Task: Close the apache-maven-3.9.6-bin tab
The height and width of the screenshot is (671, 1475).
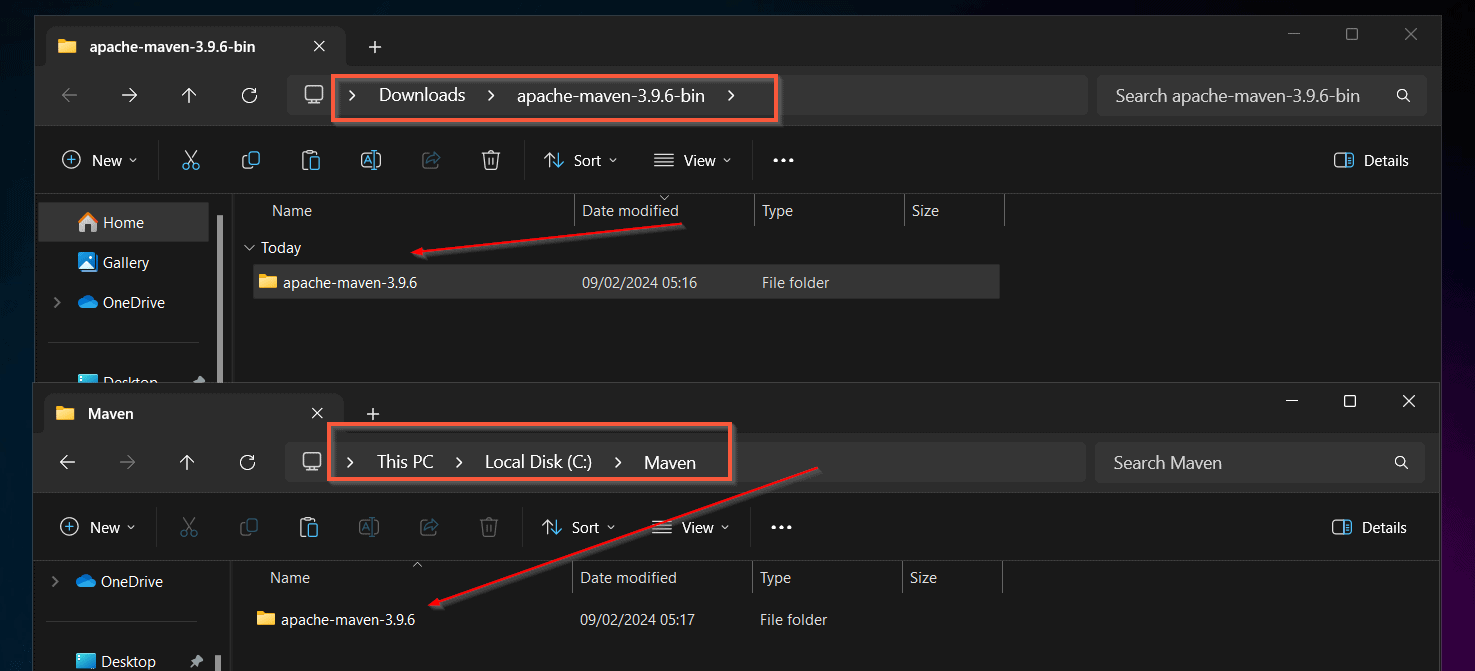Action: 319,46
